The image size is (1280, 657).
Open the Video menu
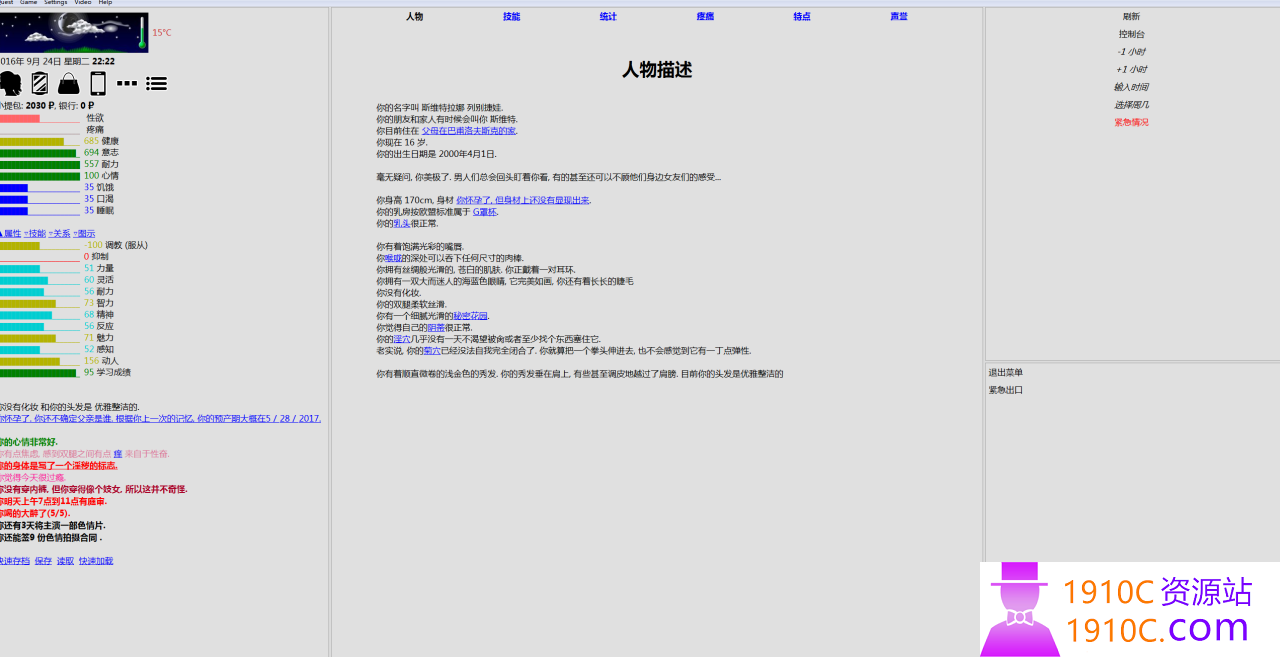[82, 2]
